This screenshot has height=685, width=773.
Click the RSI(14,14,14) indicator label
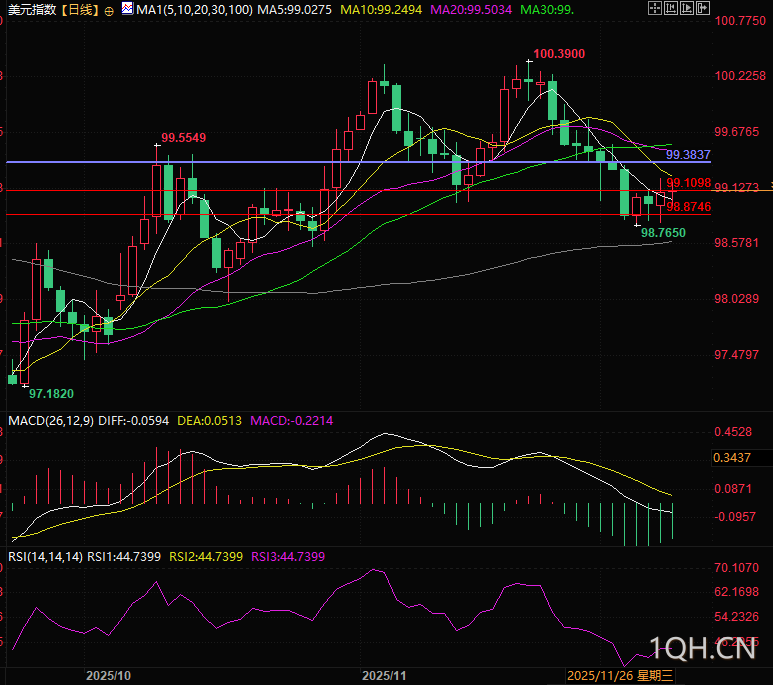click(45, 557)
